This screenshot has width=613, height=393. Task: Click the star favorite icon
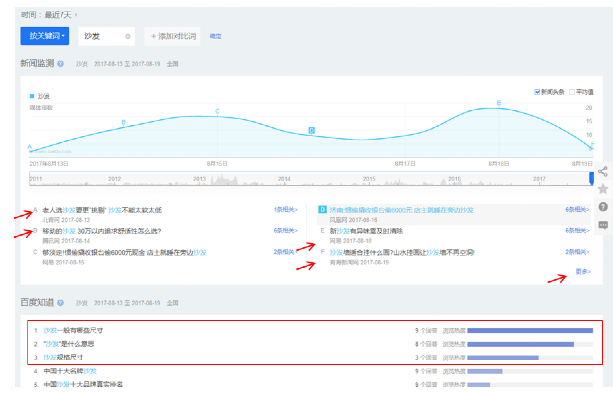pos(603,189)
